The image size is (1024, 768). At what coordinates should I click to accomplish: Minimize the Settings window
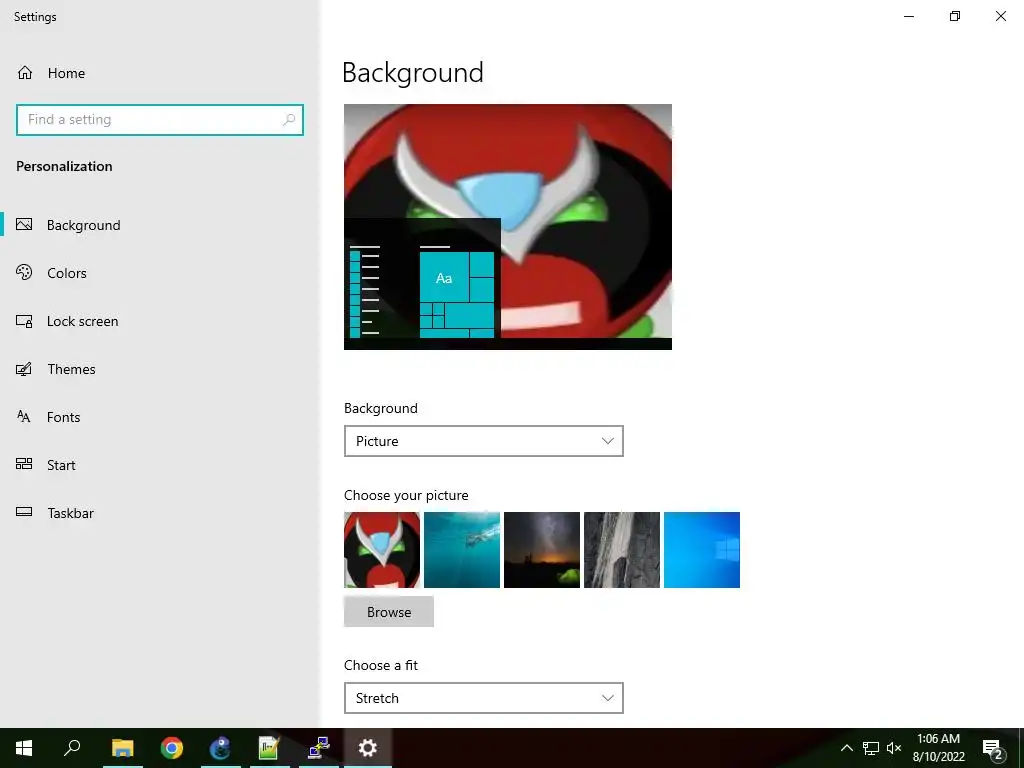click(909, 16)
